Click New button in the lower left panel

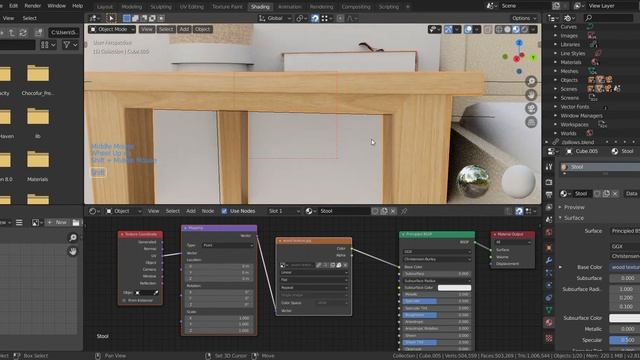pos(58,222)
